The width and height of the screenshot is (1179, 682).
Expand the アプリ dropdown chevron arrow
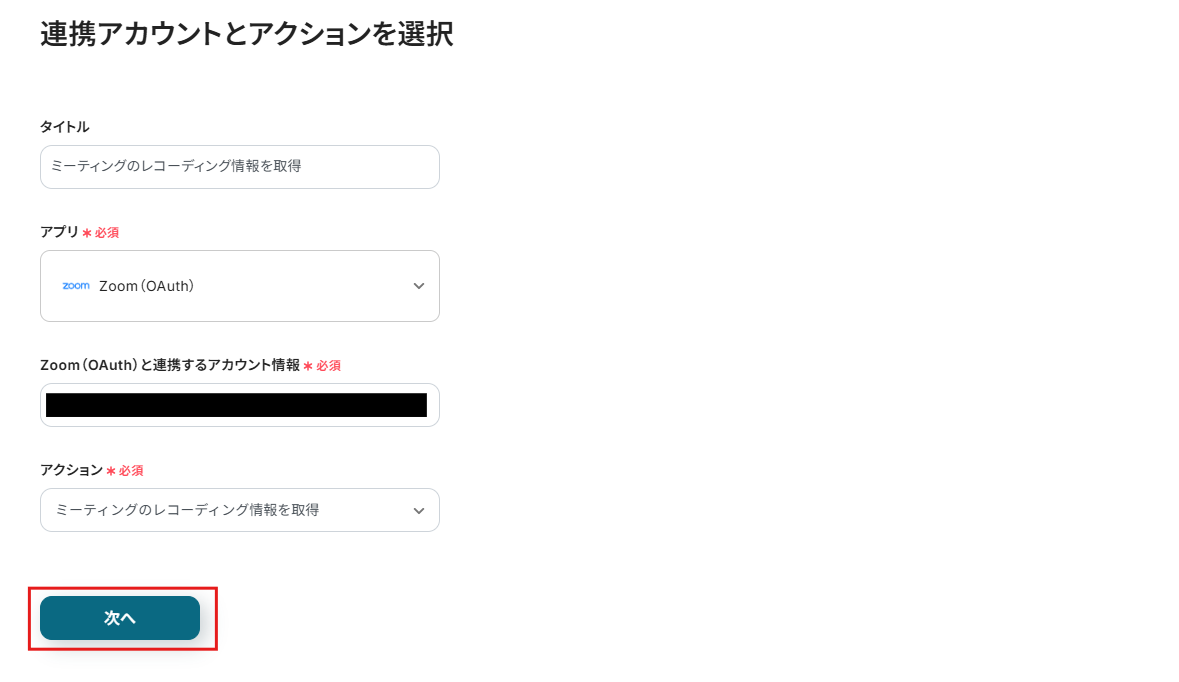(x=419, y=286)
